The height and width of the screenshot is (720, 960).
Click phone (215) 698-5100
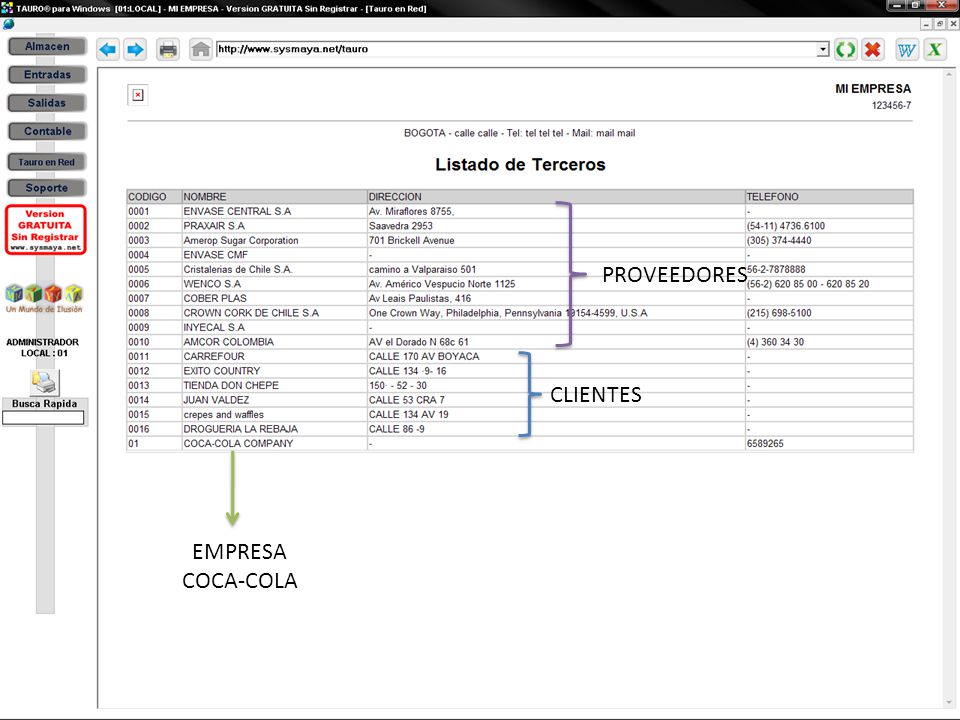pyautogui.click(x=779, y=313)
